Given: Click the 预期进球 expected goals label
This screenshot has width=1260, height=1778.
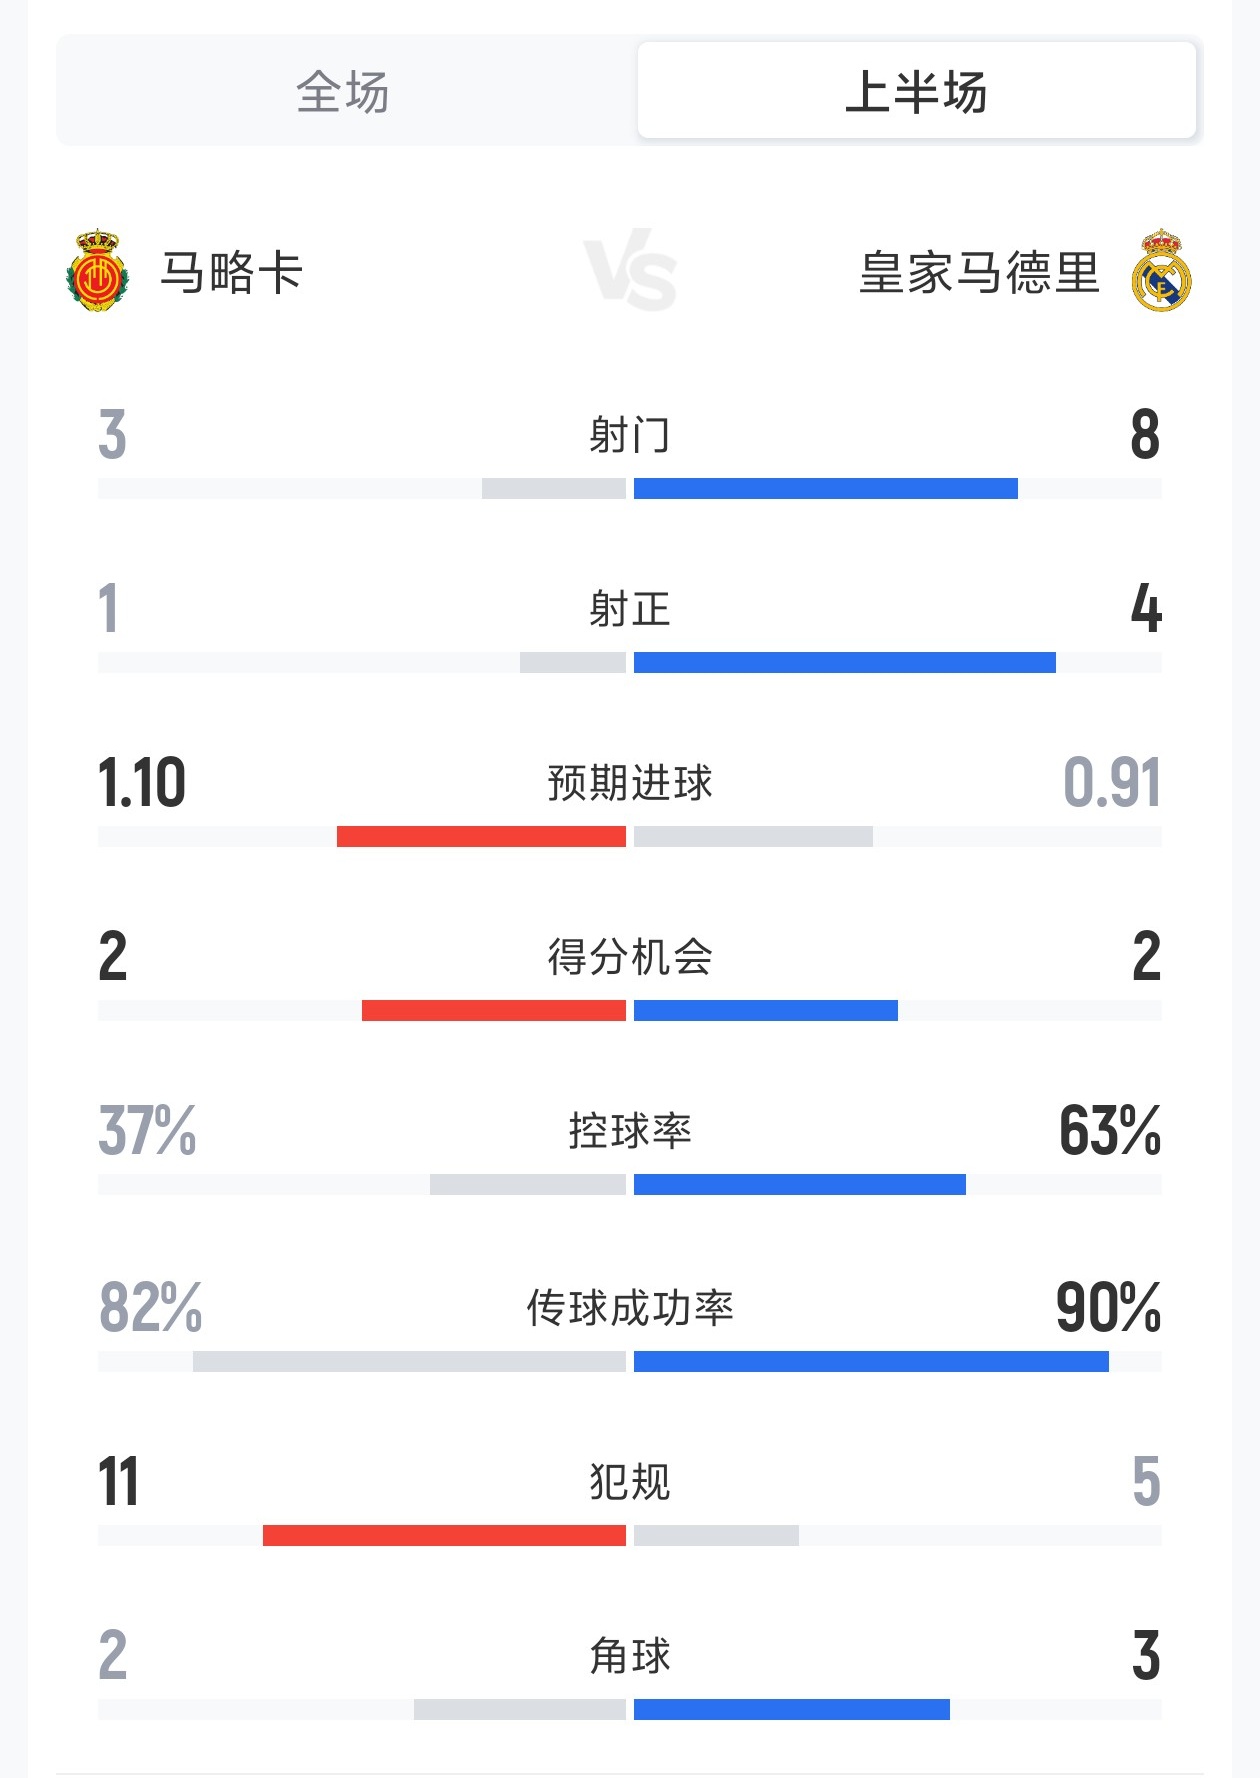Looking at the screenshot, I should 629,783.
